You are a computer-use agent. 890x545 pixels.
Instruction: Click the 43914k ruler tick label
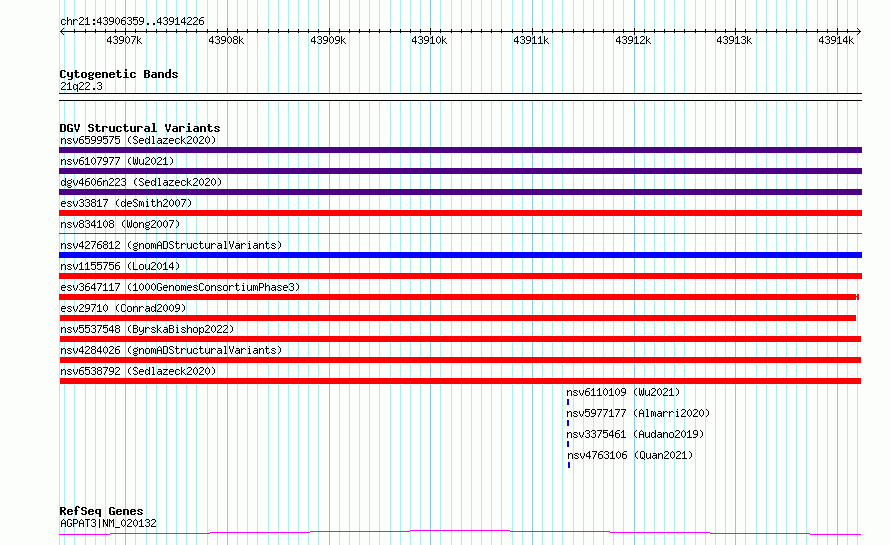[x=836, y=40]
